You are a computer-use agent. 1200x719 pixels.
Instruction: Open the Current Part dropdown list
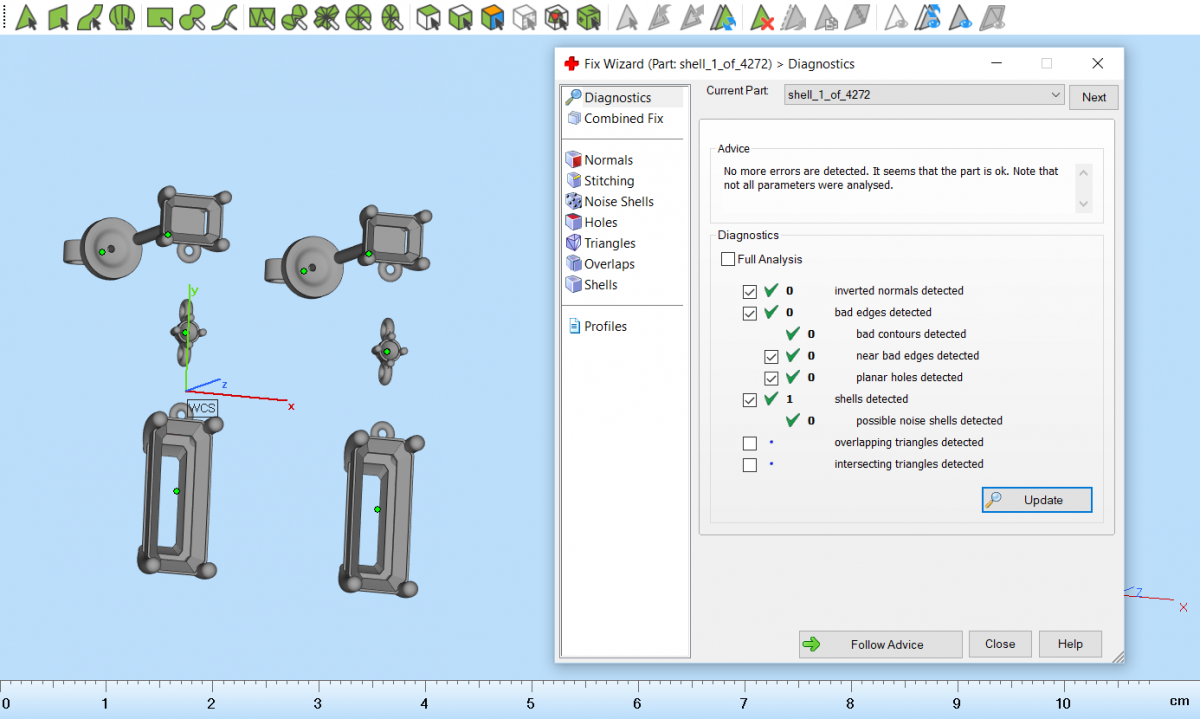point(1056,95)
